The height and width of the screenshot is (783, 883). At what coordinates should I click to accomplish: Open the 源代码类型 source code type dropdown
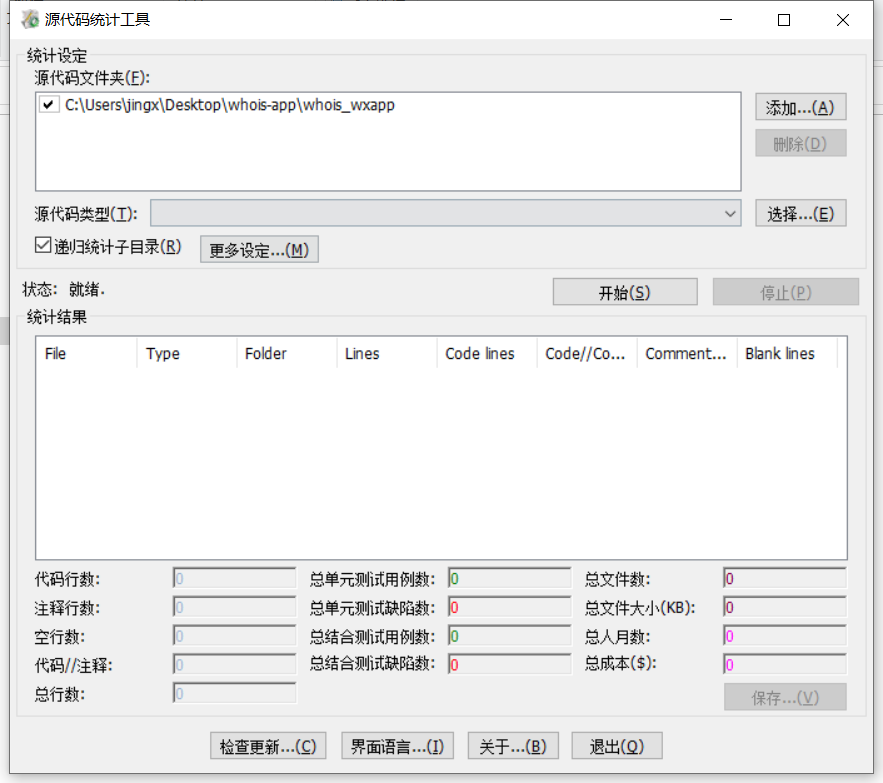point(729,212)
